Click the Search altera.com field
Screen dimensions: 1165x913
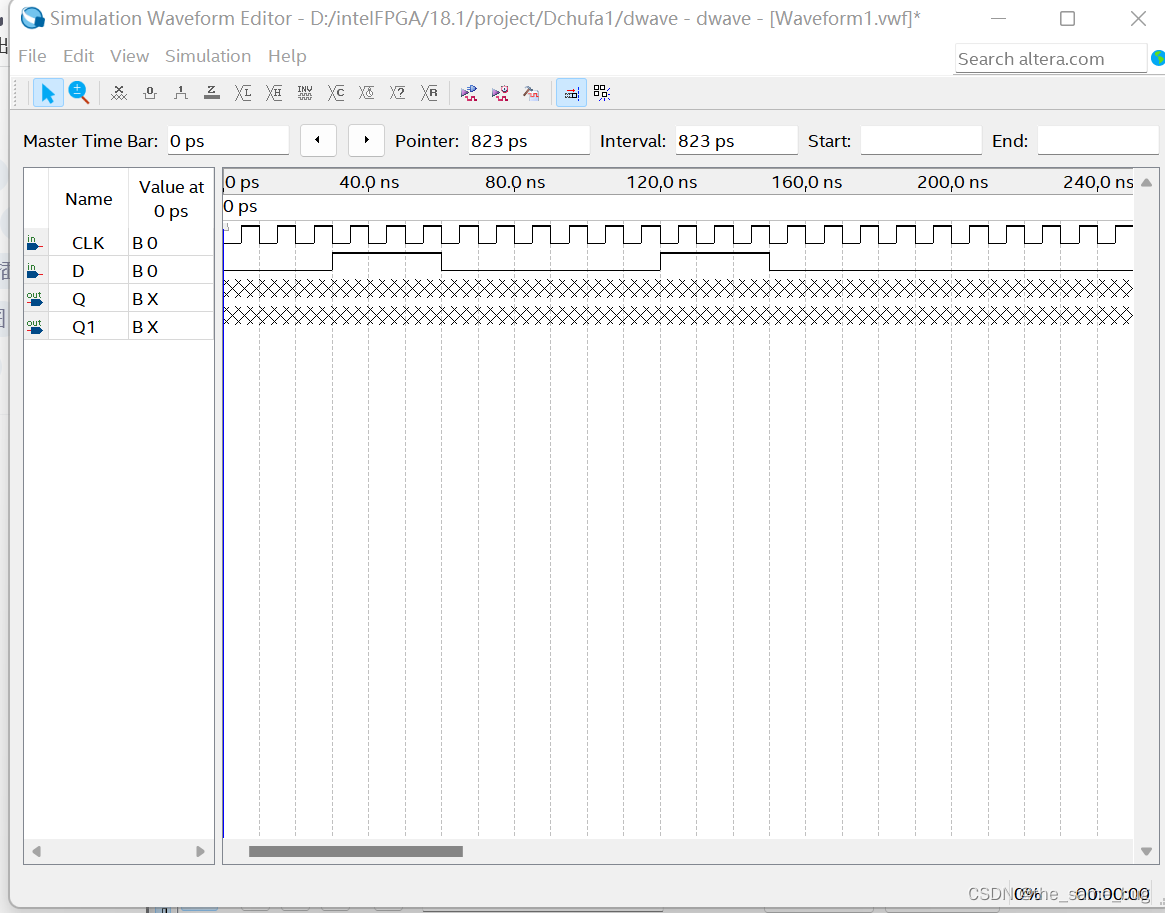click(x=1051, y=59)
